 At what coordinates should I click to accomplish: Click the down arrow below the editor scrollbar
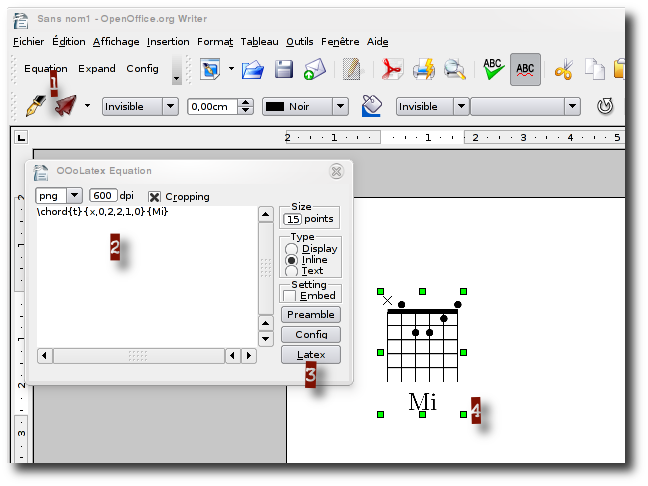click(265, 339)
